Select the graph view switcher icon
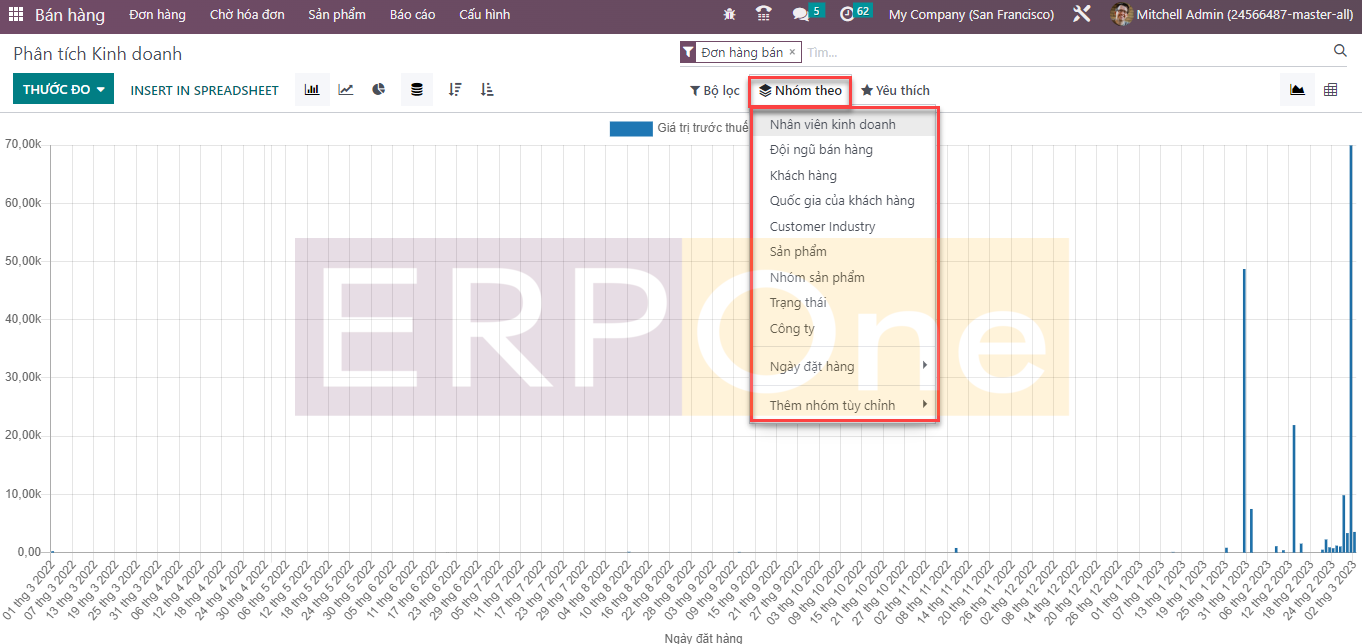This screenshot has height=644, width=1362. click(x=1297, y=90)
